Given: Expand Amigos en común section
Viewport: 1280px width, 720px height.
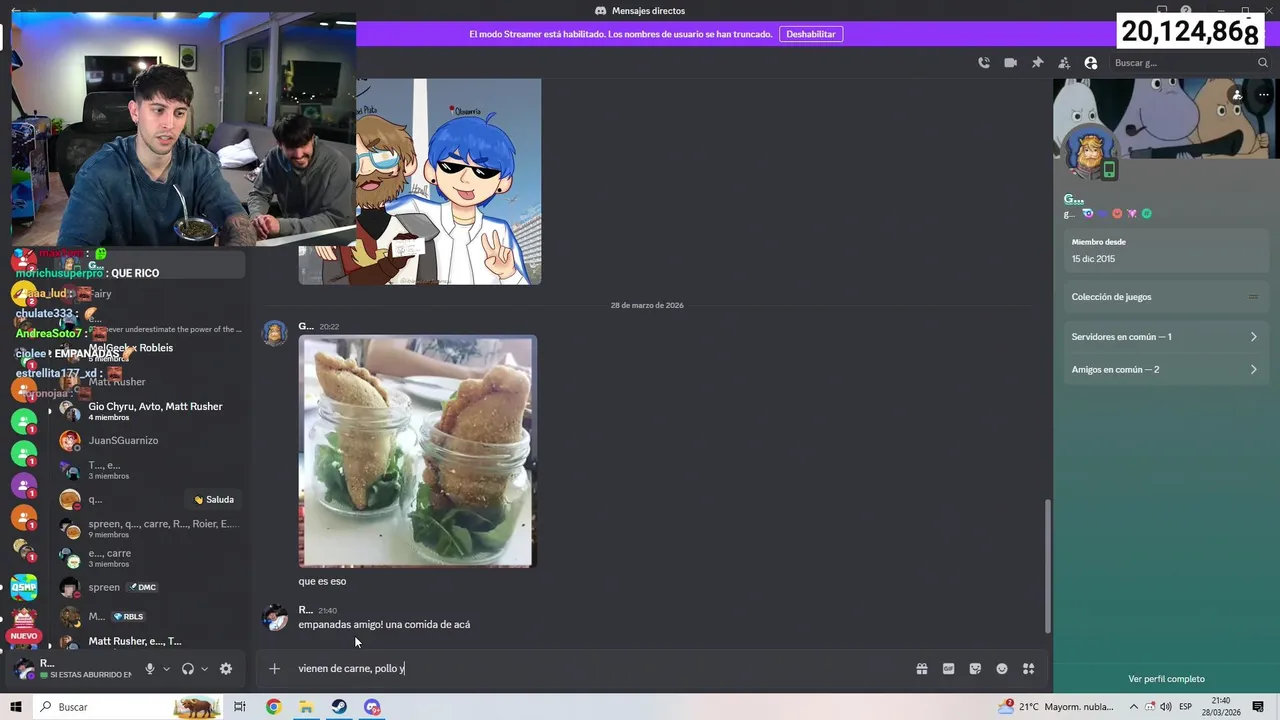Looking at the screenshot, I should tap(1165, 370).
